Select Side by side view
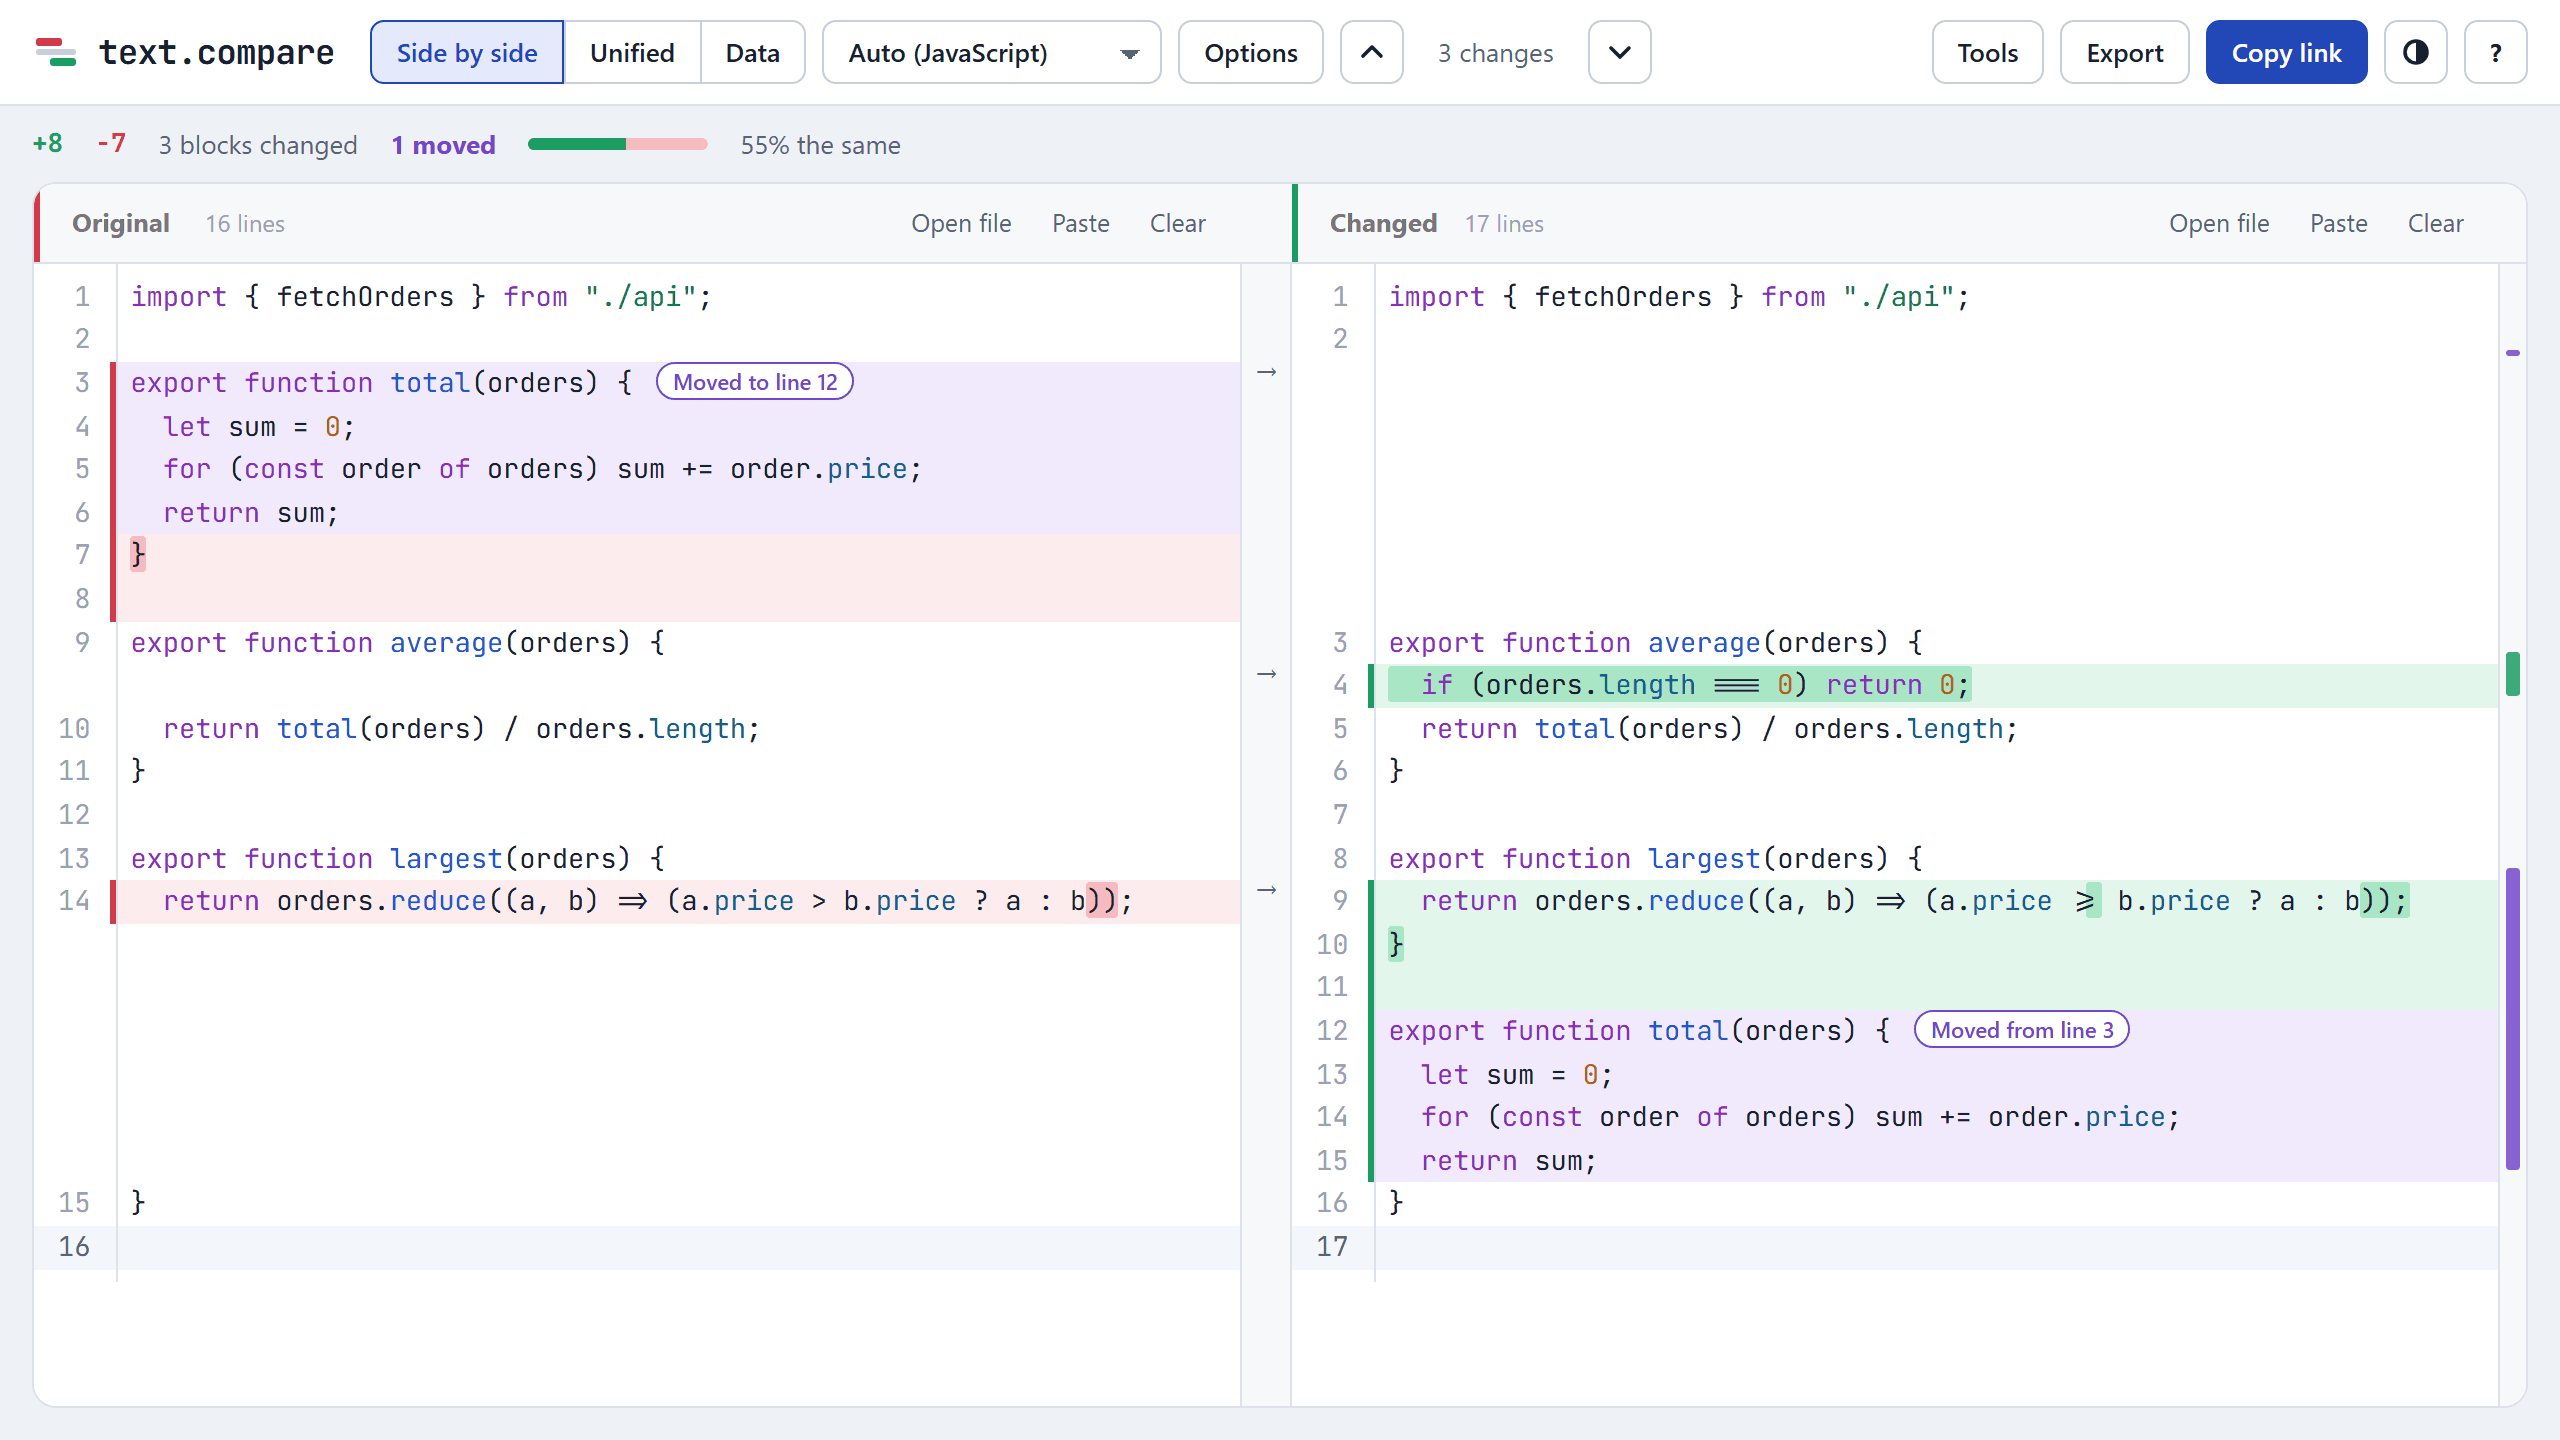The image size is (2560, 1440). tap(467, 52)
